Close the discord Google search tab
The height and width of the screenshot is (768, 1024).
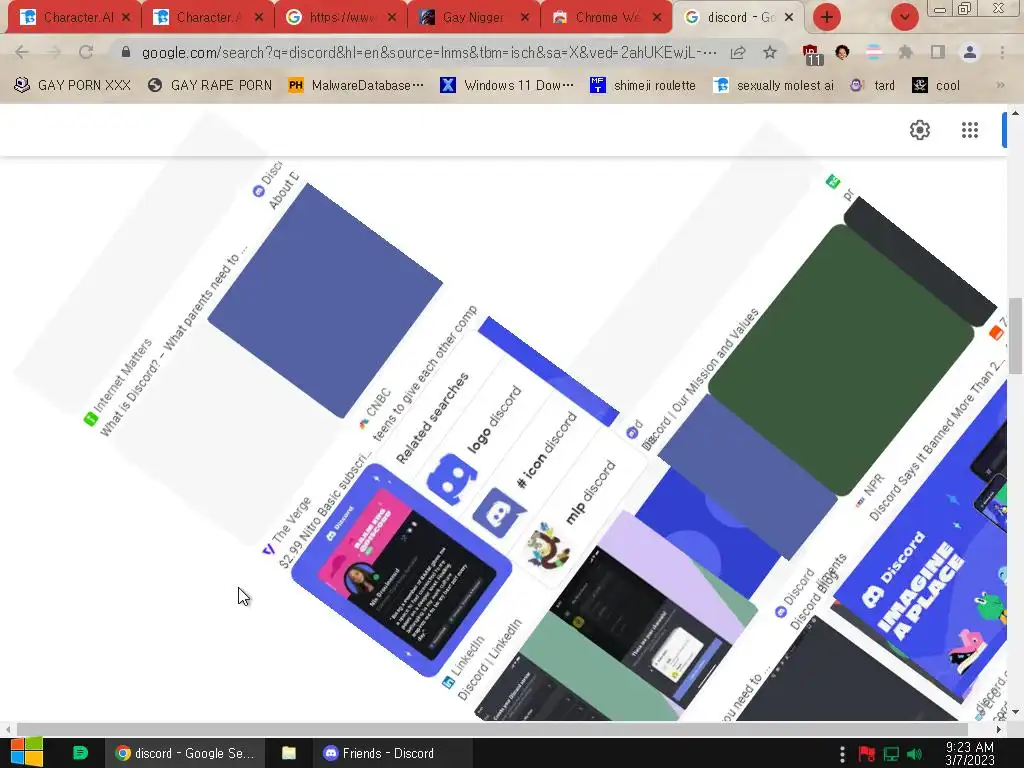tap(789, 18)
